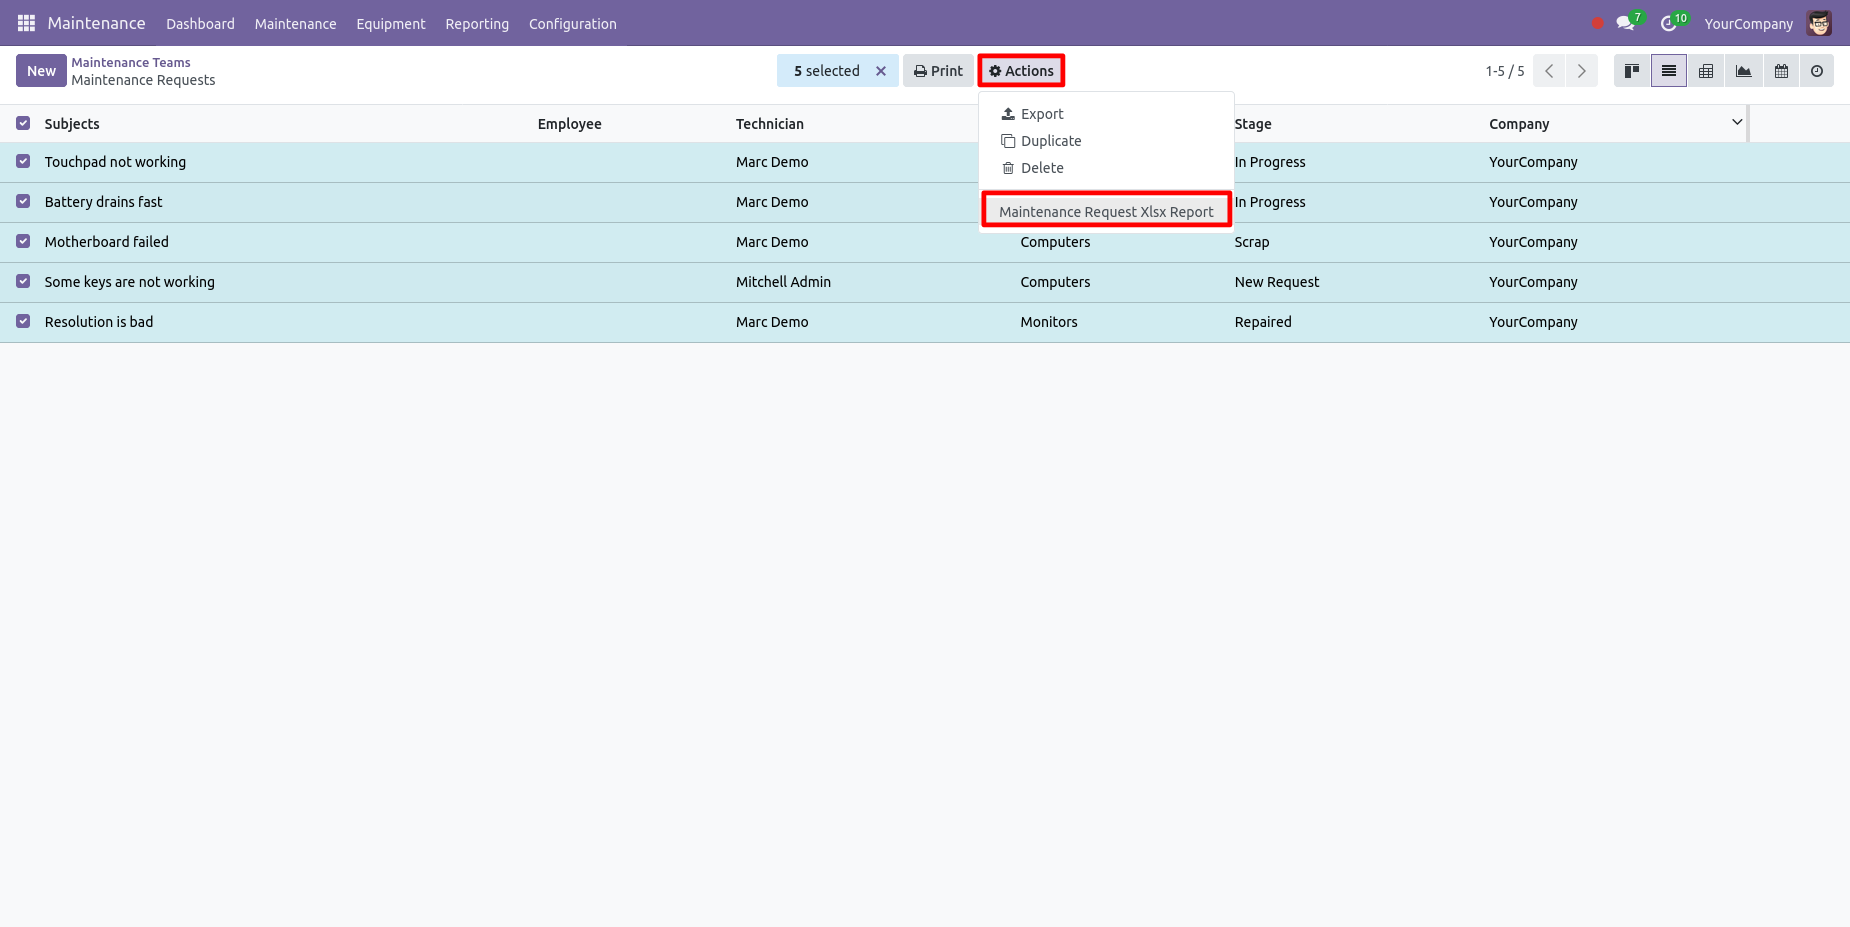This screenshot has width=1850, height=927.
Task: Sort by the Subjects column header
Action: click(72, 124)
